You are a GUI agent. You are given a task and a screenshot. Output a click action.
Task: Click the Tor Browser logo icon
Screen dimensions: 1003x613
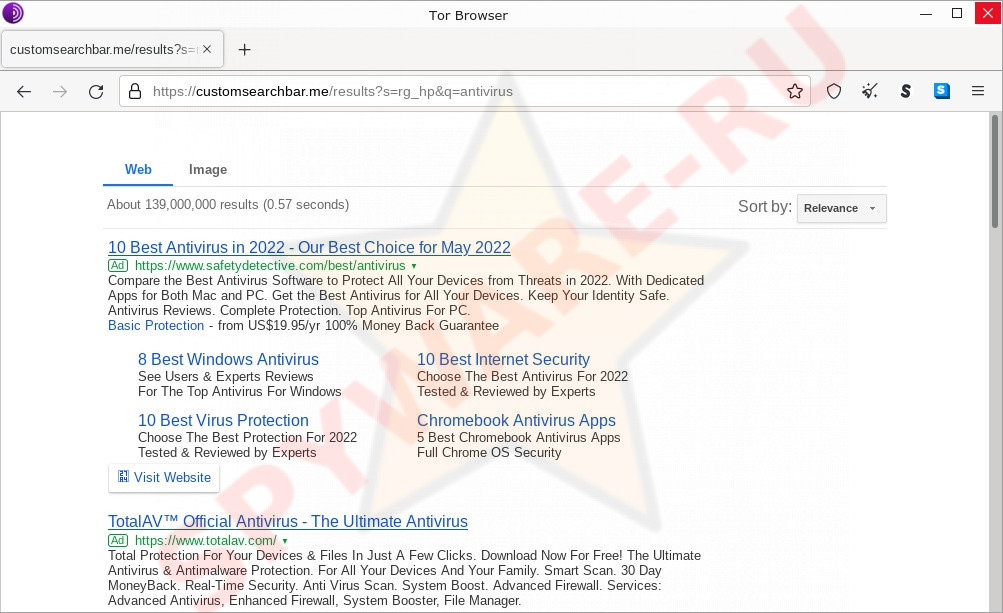(x=13, y=13)
